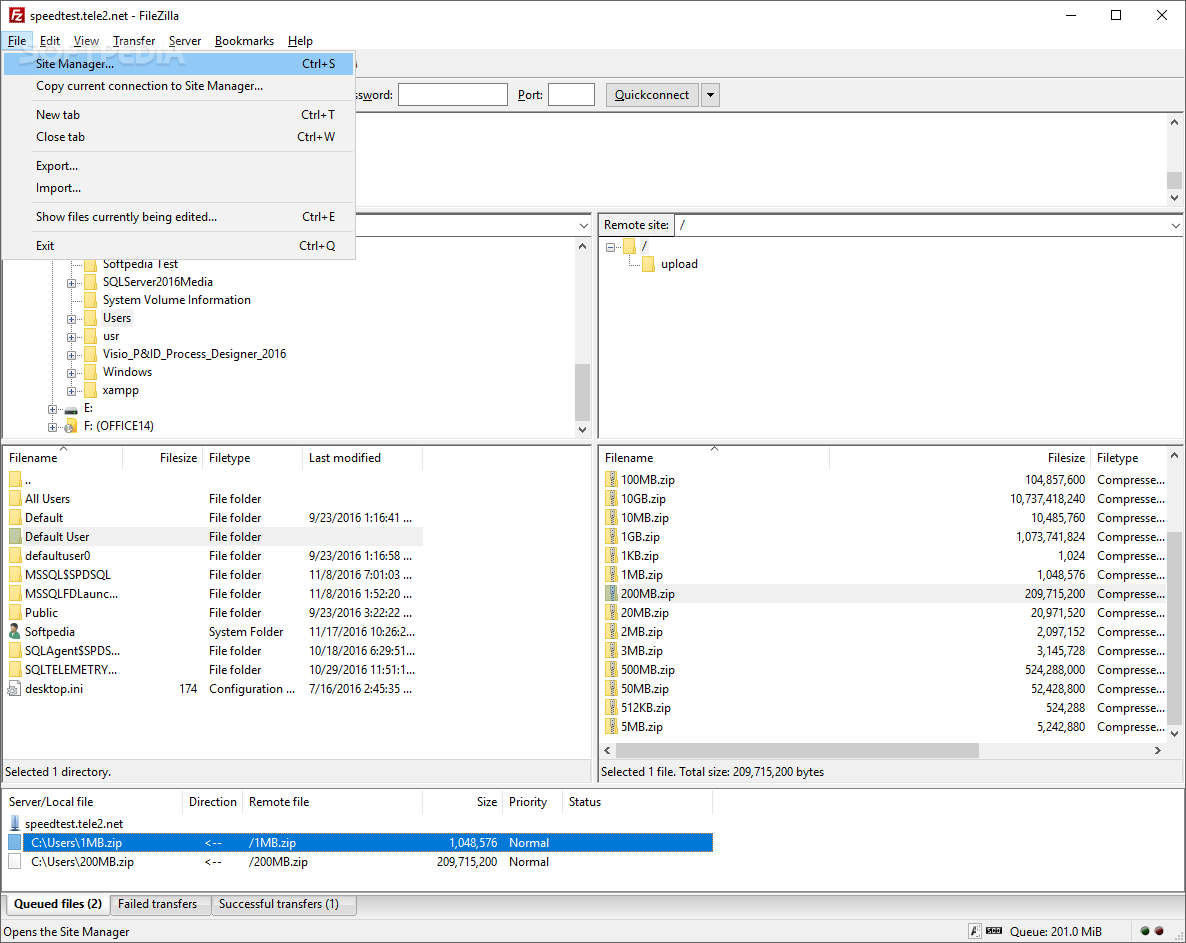Expand the Users folder node
The height and width of the screenshot is (943, 1186).
click(x=71, y=319)
